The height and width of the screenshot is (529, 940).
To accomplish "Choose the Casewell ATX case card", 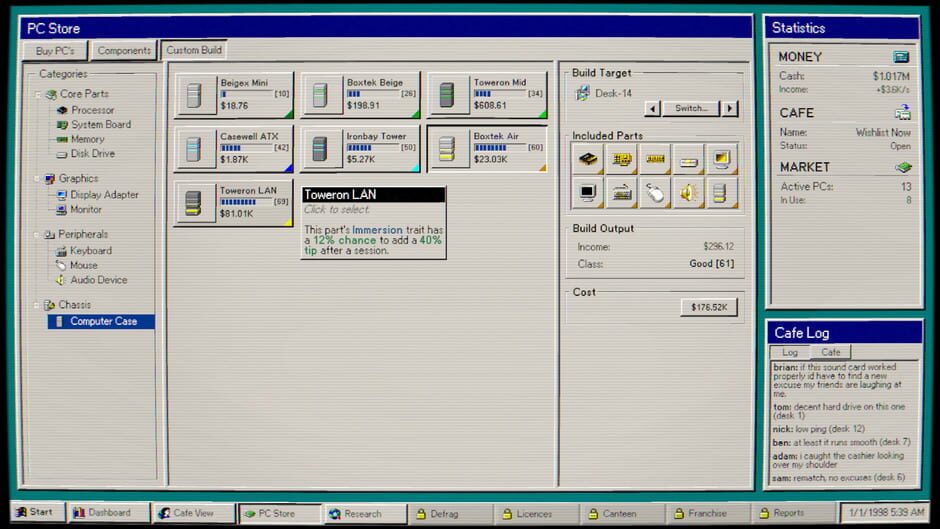I will click(x=234, y=149).
